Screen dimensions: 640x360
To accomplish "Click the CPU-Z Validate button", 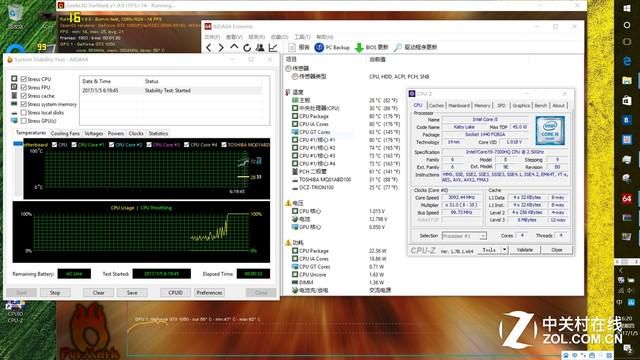I will [524, 250].
